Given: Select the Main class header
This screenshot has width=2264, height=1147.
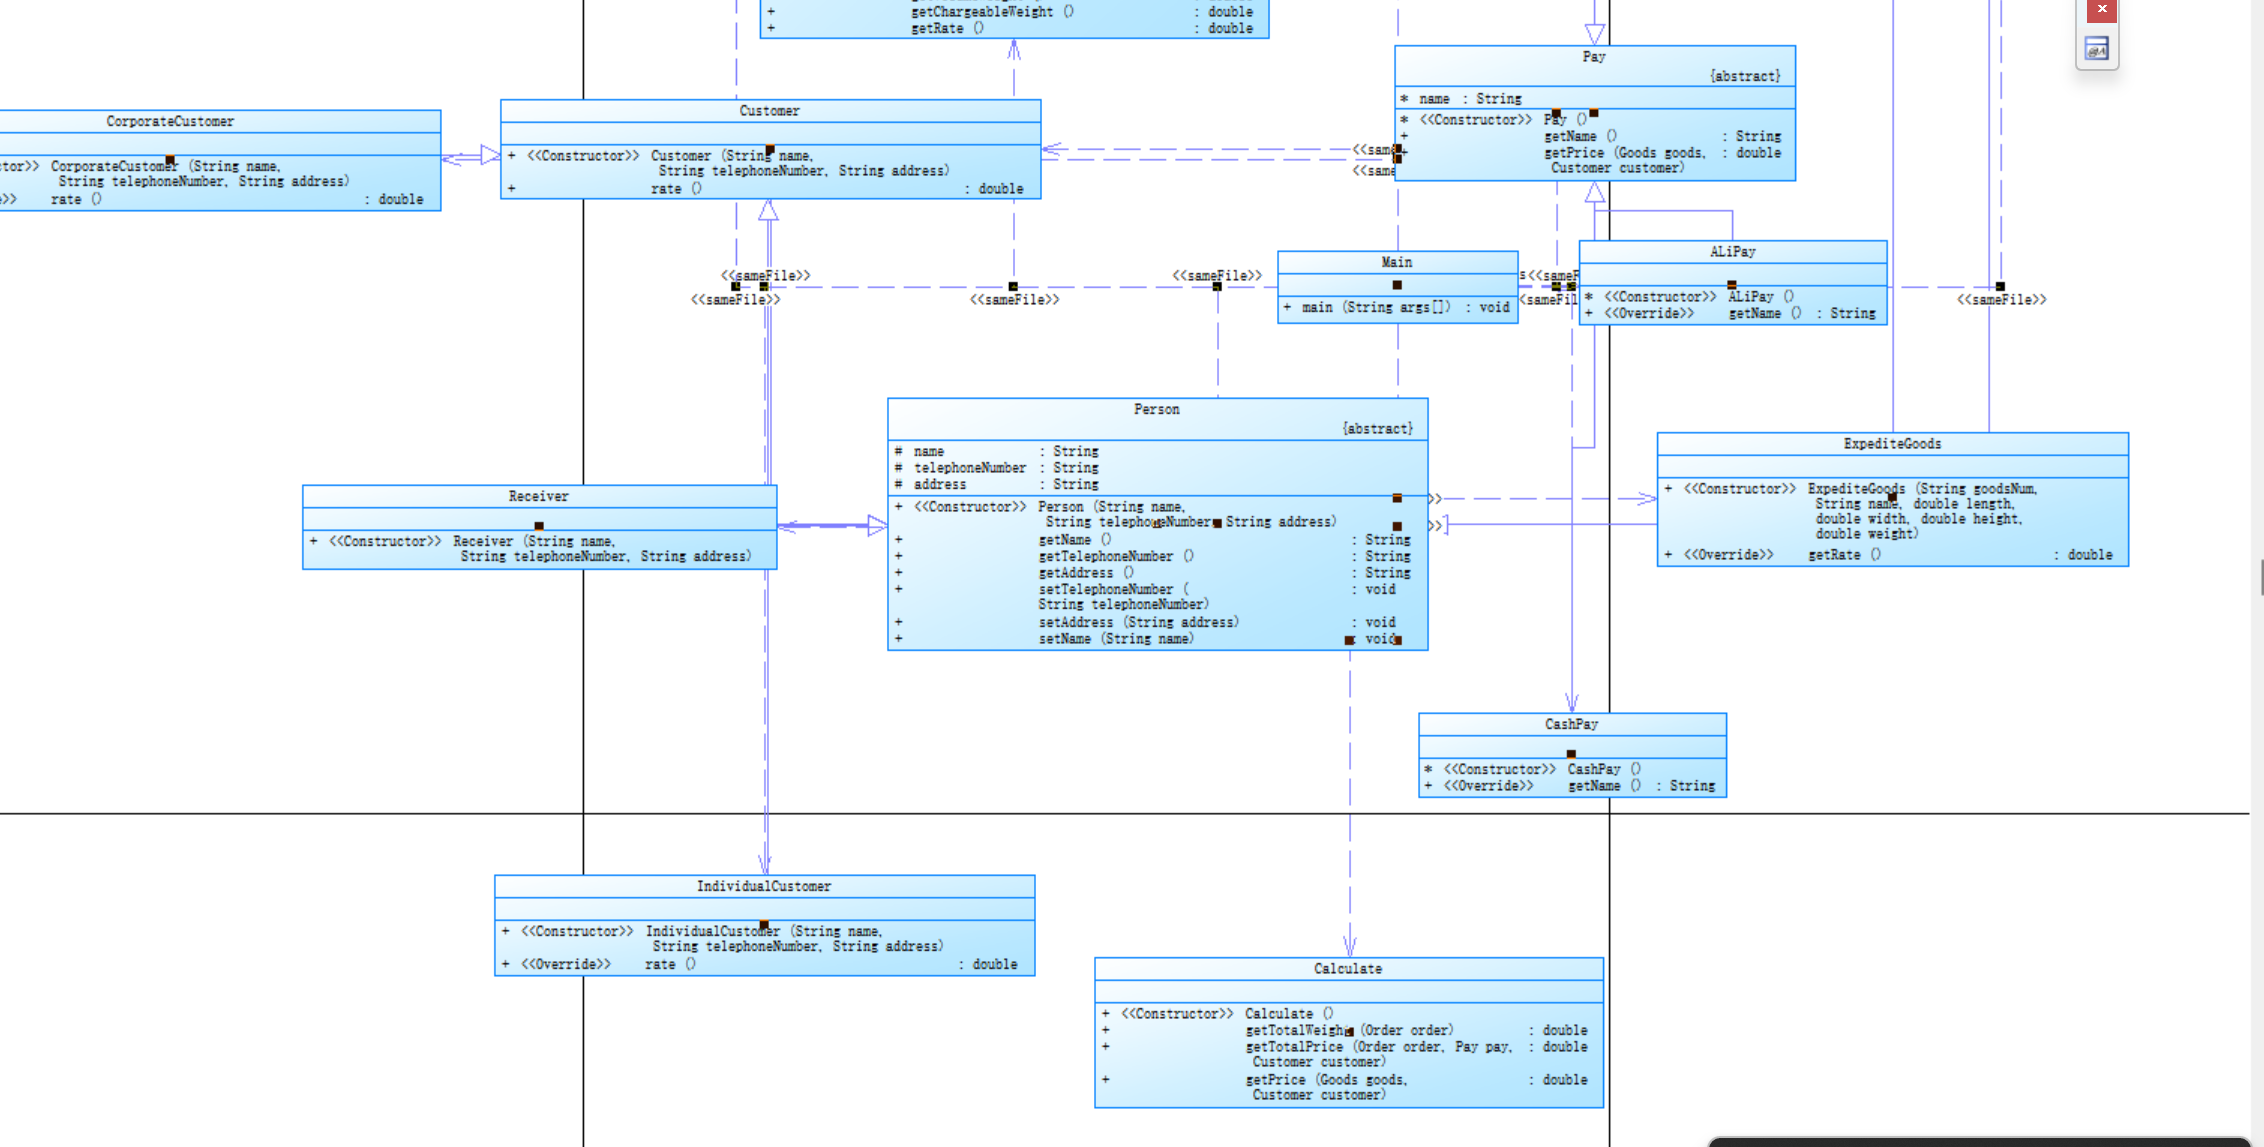Looking at the screenshot, I should coord(1396,262).
